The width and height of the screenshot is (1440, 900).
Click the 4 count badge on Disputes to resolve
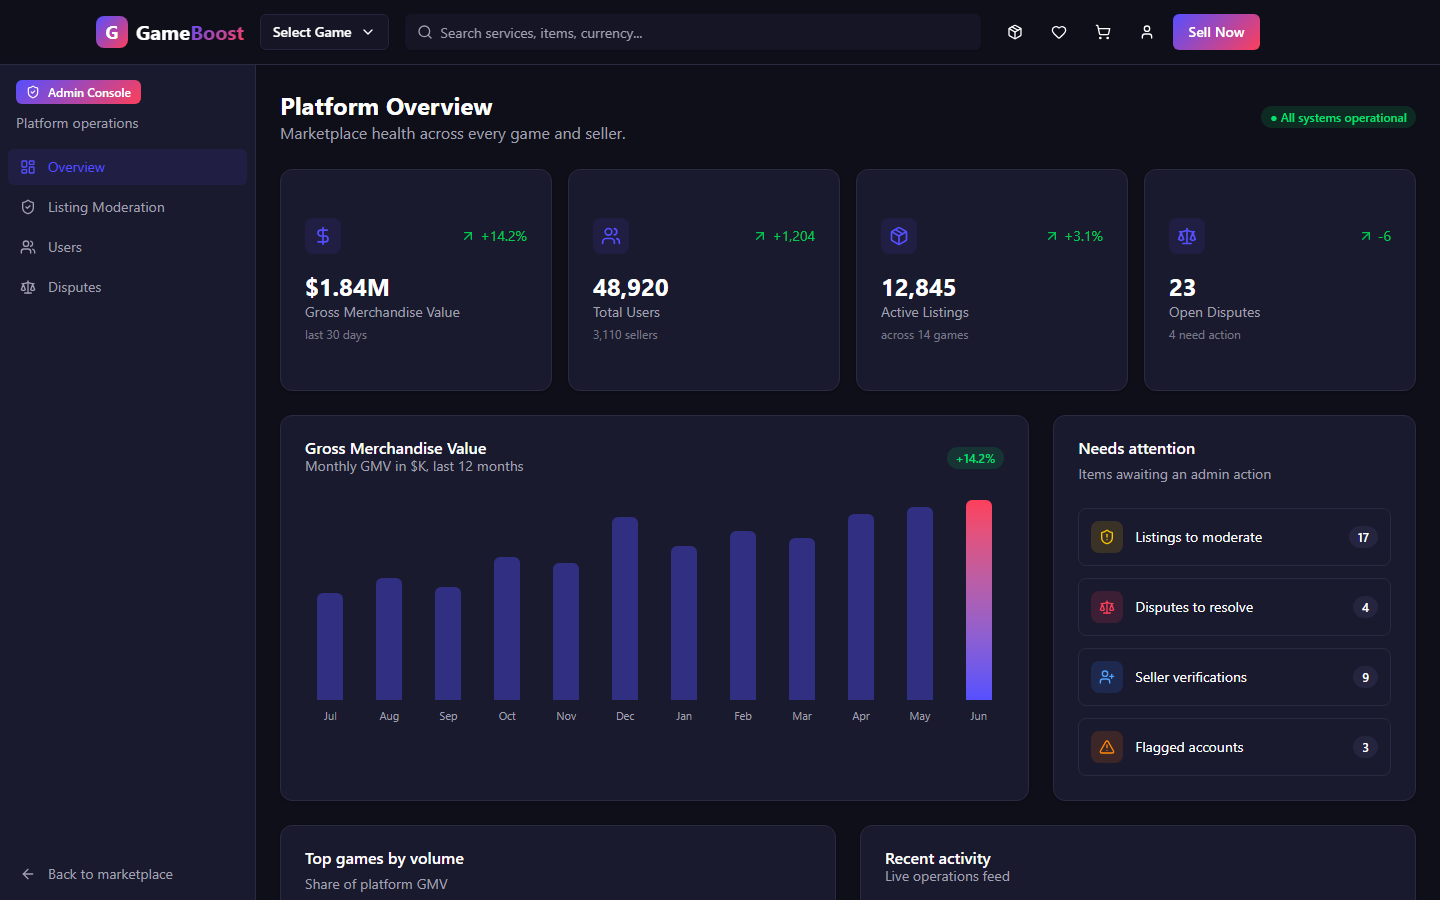click(1365, 607)
